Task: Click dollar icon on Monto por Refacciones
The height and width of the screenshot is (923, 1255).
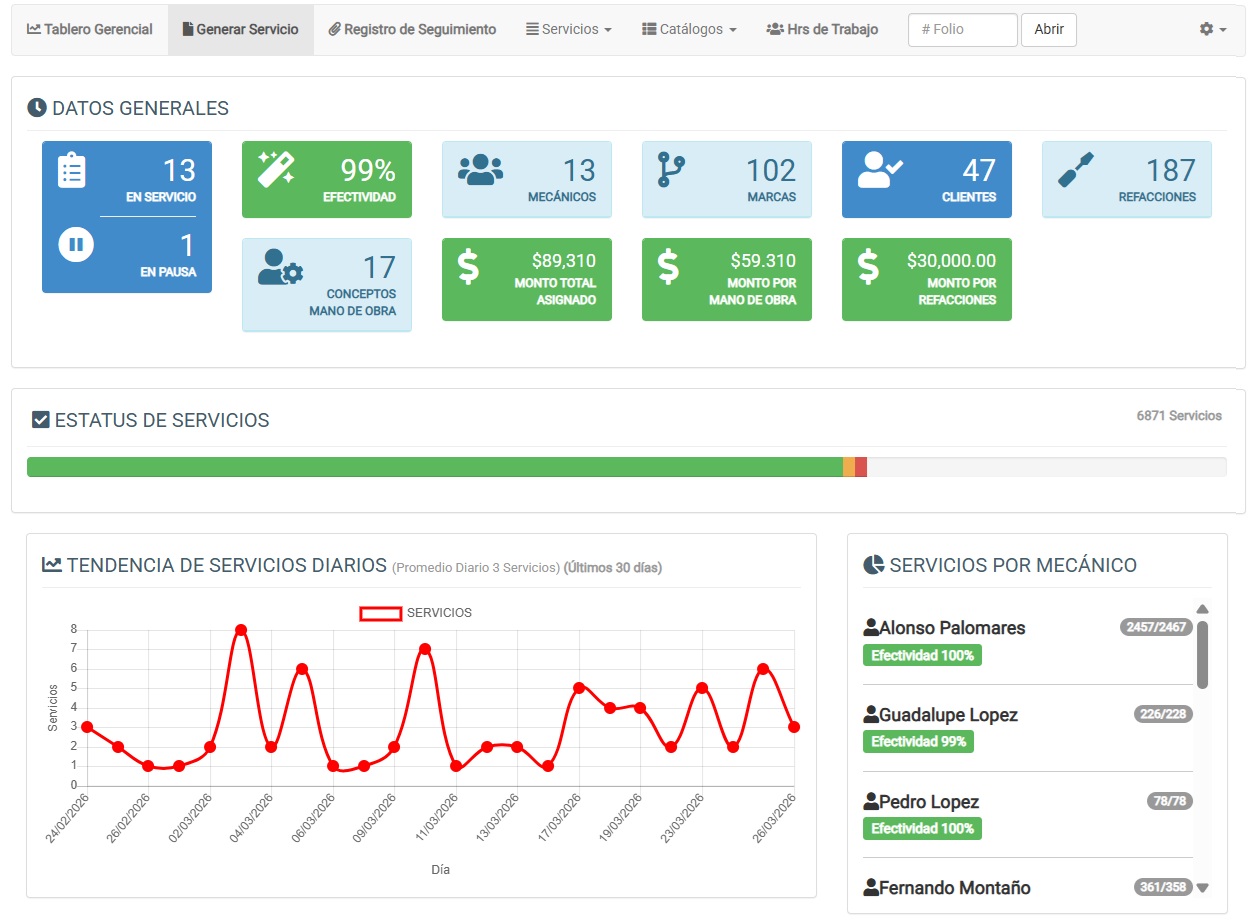Action: click(868, 267)
